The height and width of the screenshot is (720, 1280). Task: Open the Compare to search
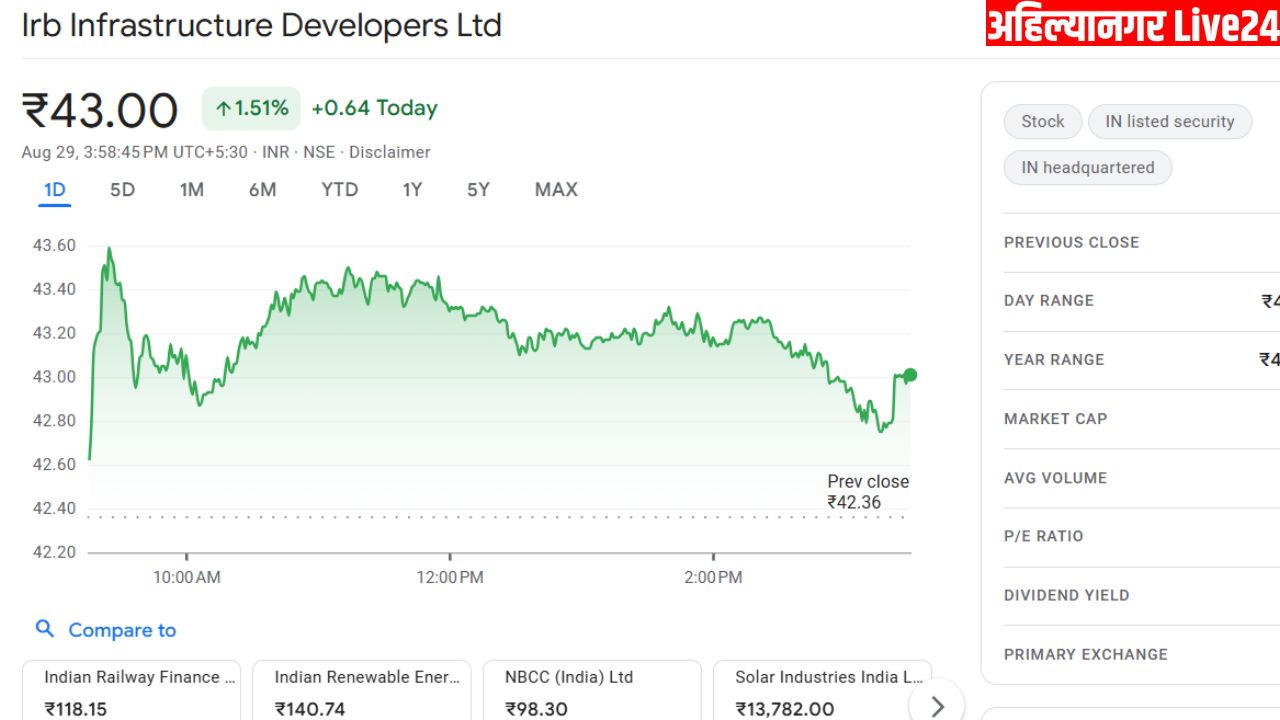pos(105,630)
